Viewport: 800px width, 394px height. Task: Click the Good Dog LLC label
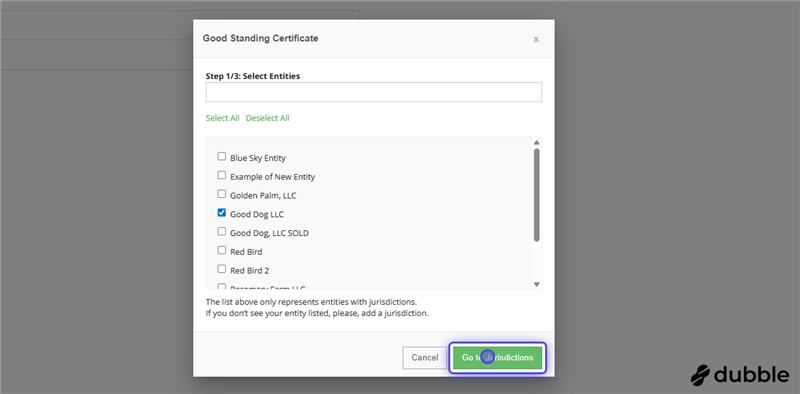(x=257, y=214)
